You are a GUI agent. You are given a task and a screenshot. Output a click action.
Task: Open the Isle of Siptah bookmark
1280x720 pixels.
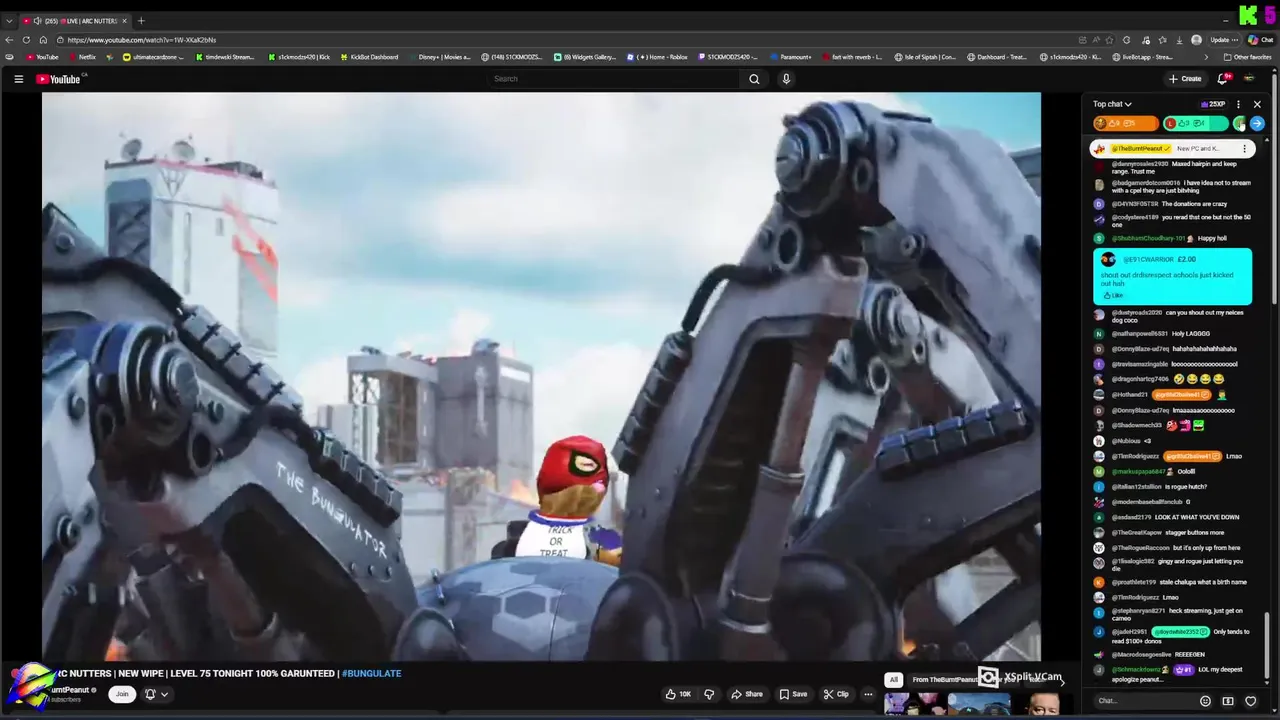[x=925, y=57]
